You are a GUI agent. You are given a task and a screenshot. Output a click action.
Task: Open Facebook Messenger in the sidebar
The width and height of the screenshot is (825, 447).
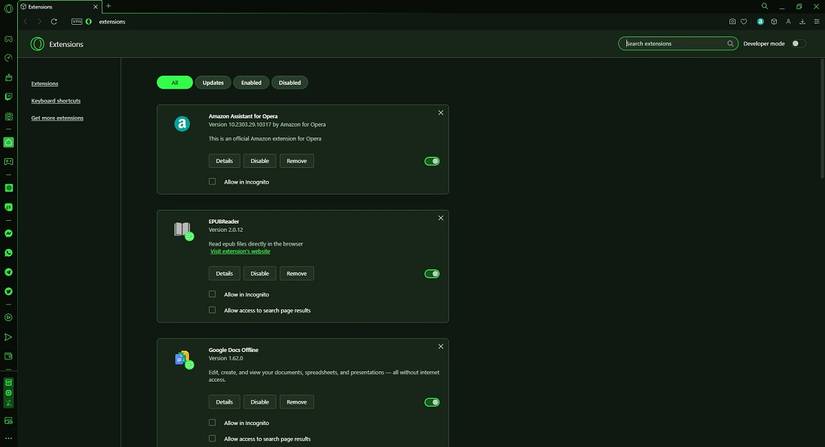tap(8, 233)
